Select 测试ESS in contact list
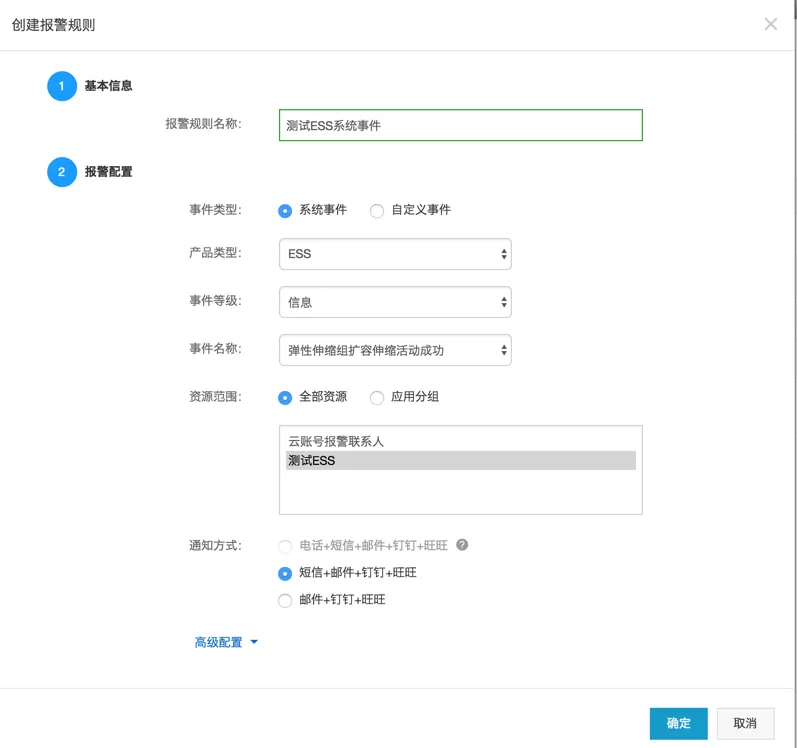797x748 pixels. pos(461,460)
